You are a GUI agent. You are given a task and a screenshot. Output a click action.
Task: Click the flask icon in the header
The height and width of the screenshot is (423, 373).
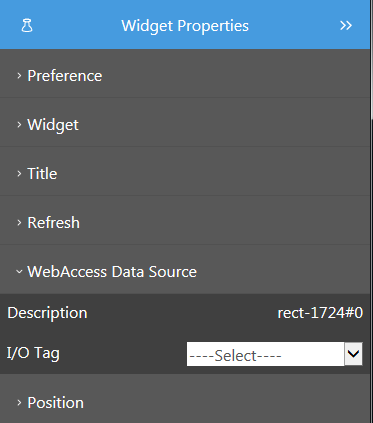tap(27, 26)
